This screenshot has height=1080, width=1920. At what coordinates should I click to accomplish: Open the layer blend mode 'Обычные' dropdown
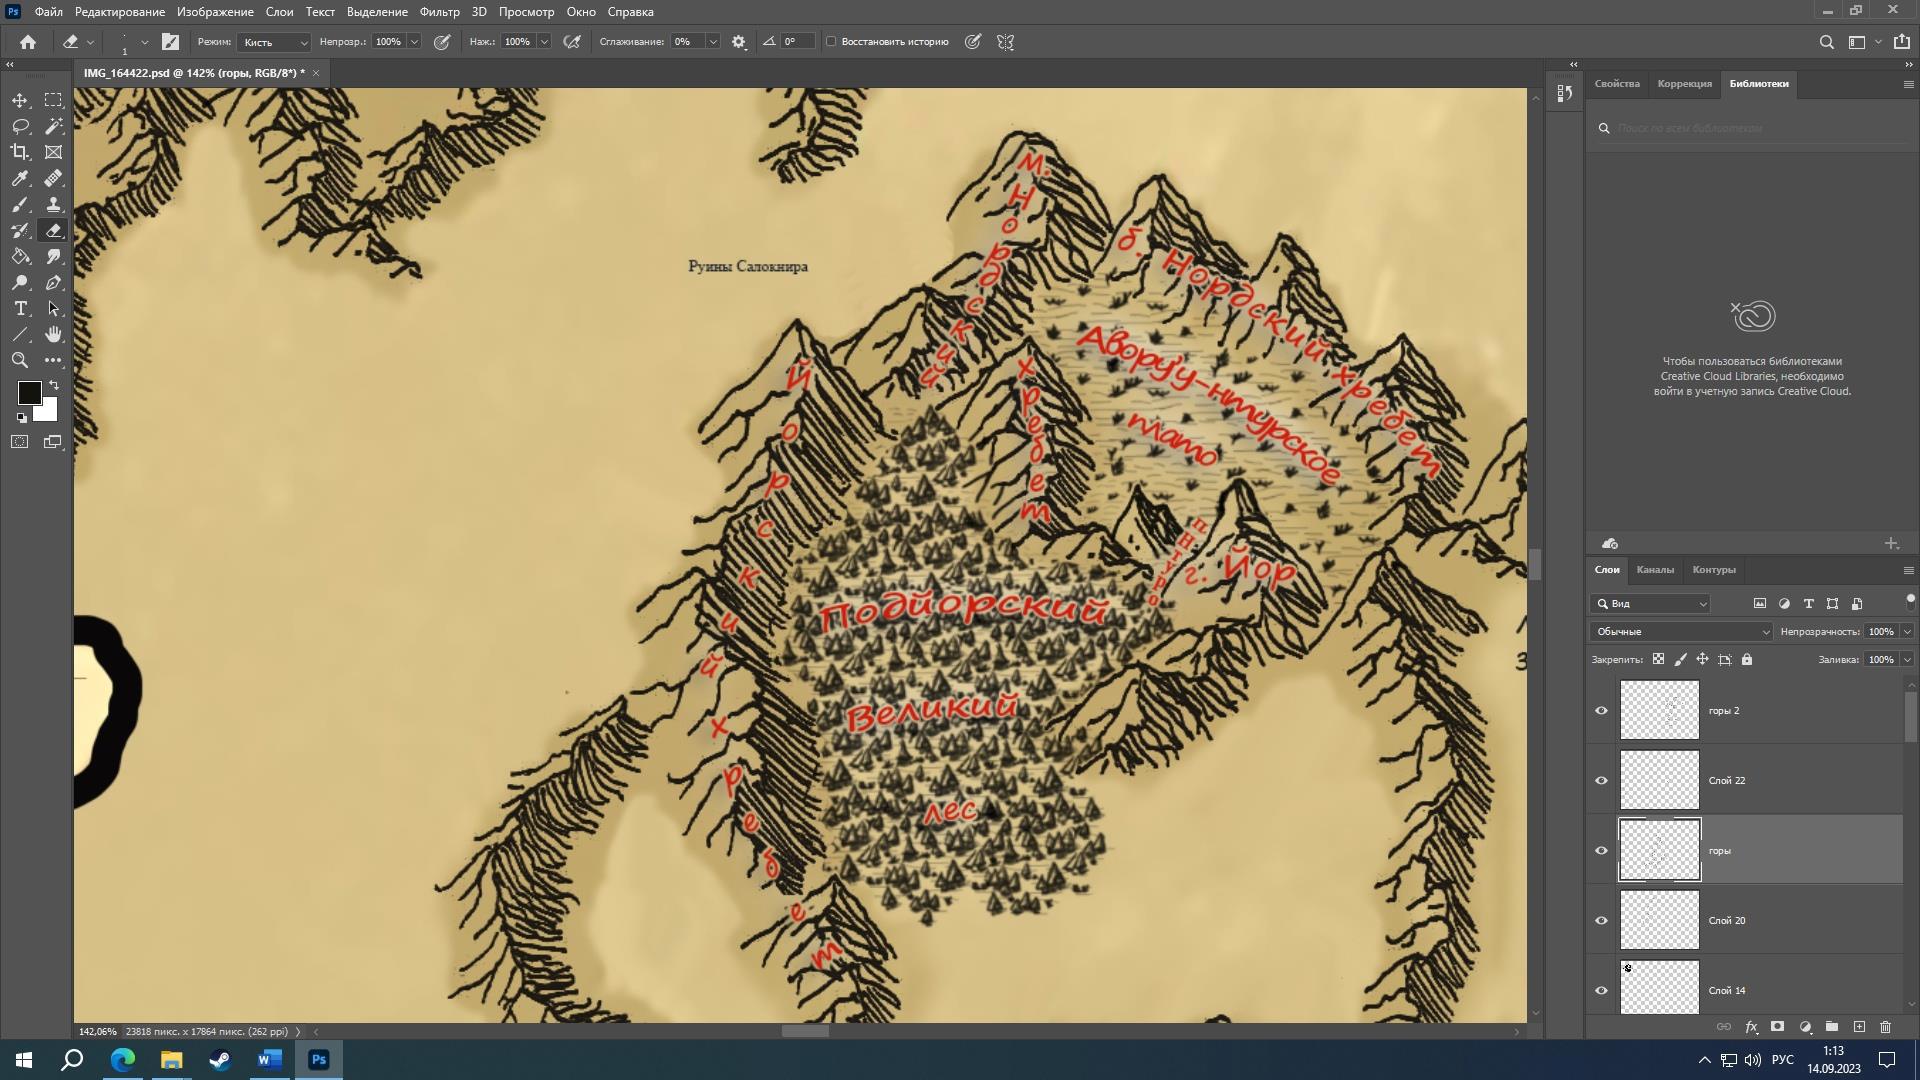coord(1681,632)
